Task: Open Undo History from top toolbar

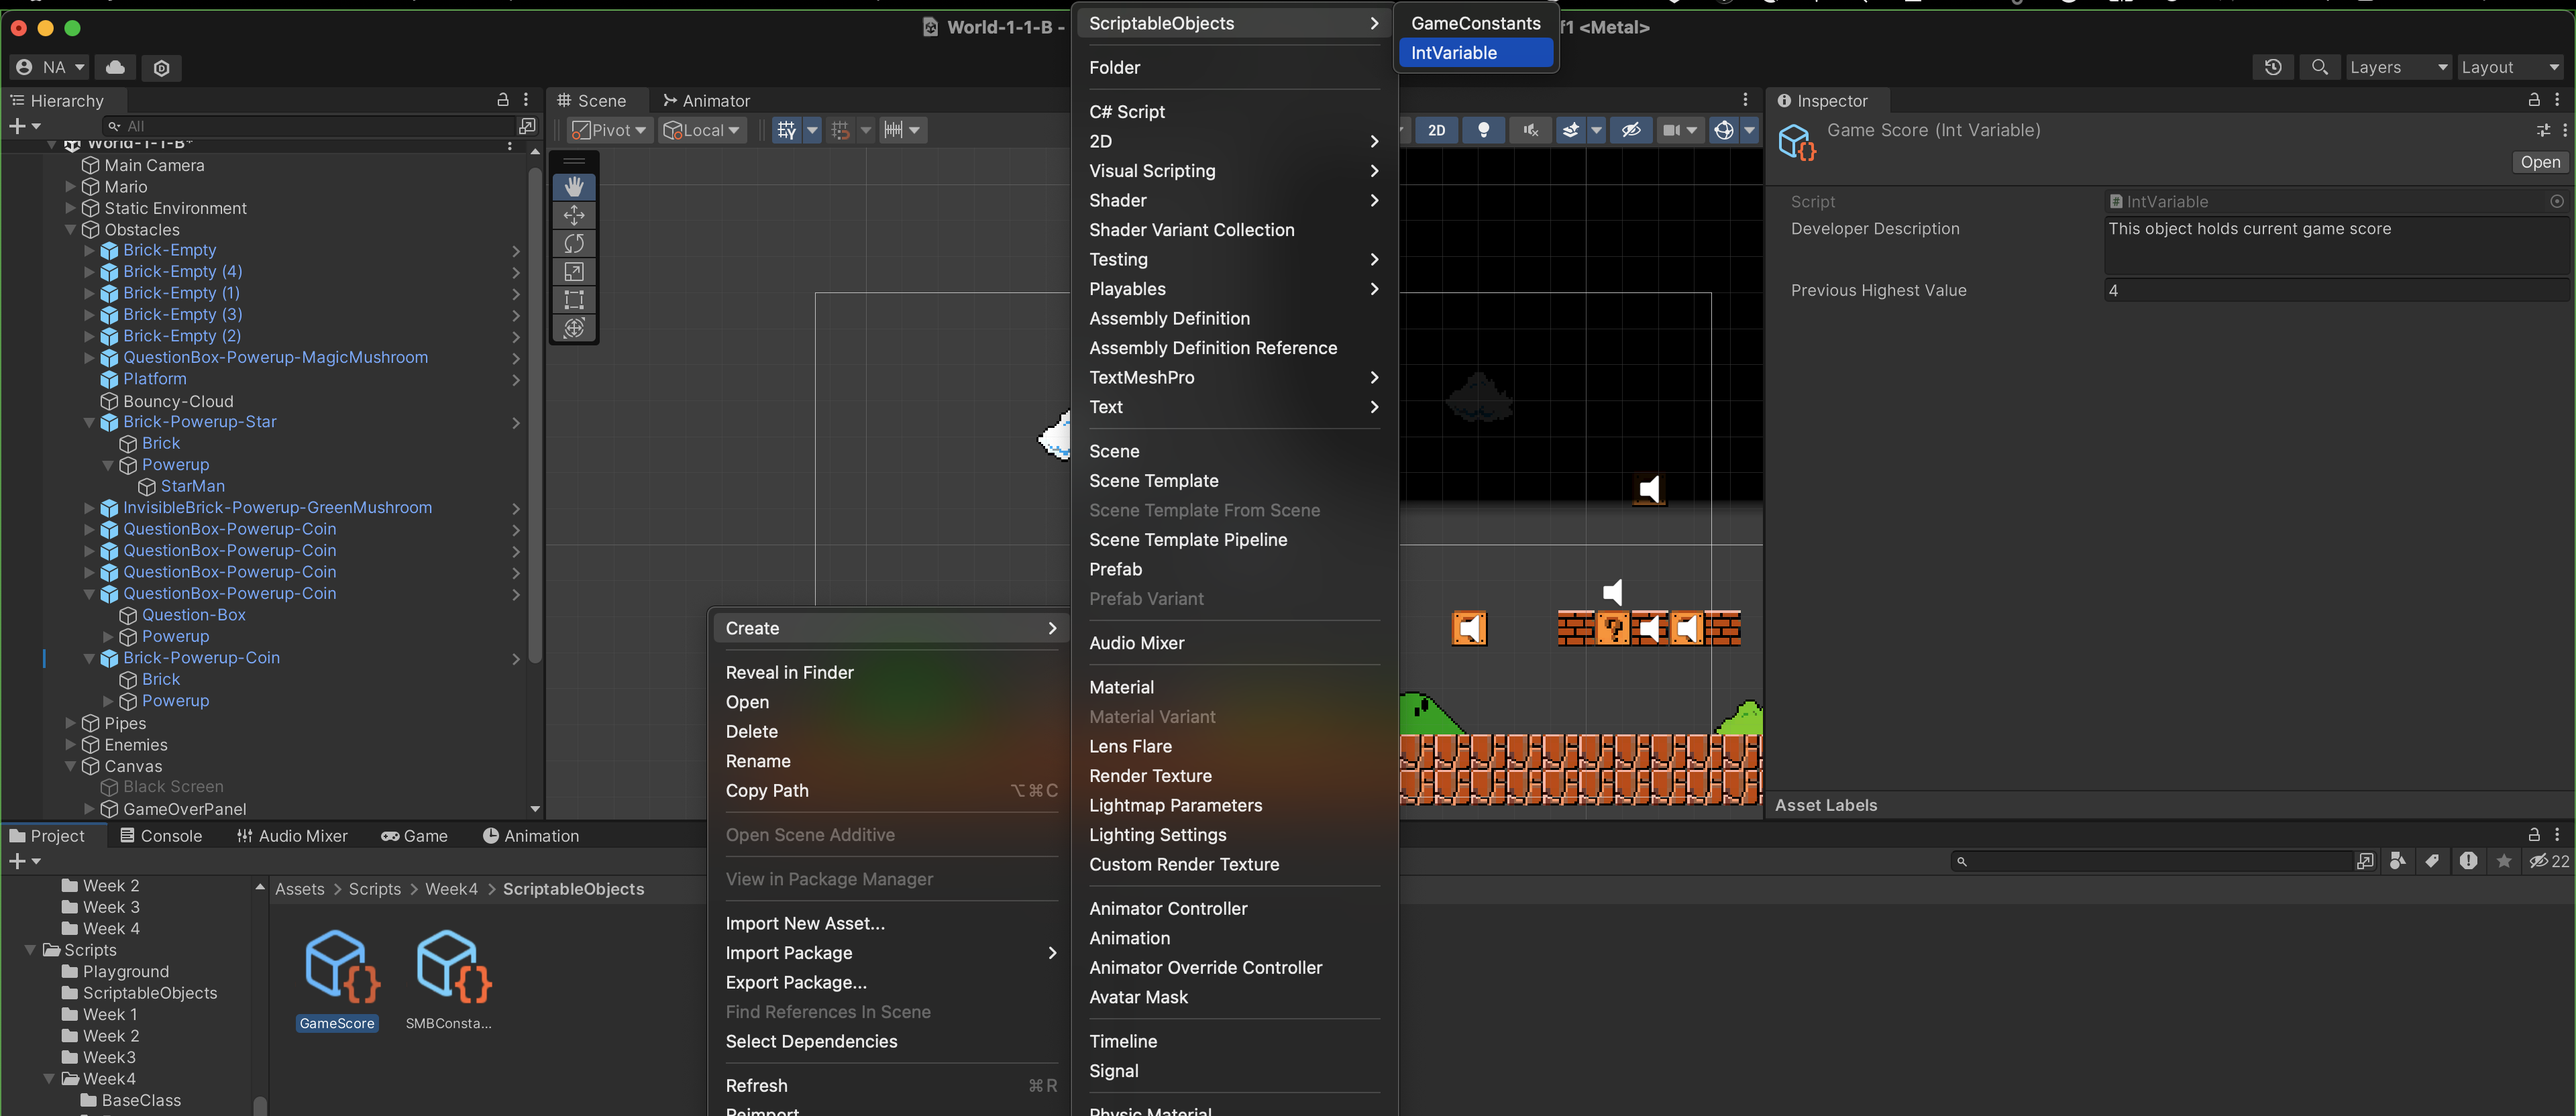Action: pyautogui.click(x=2273, y=67)
